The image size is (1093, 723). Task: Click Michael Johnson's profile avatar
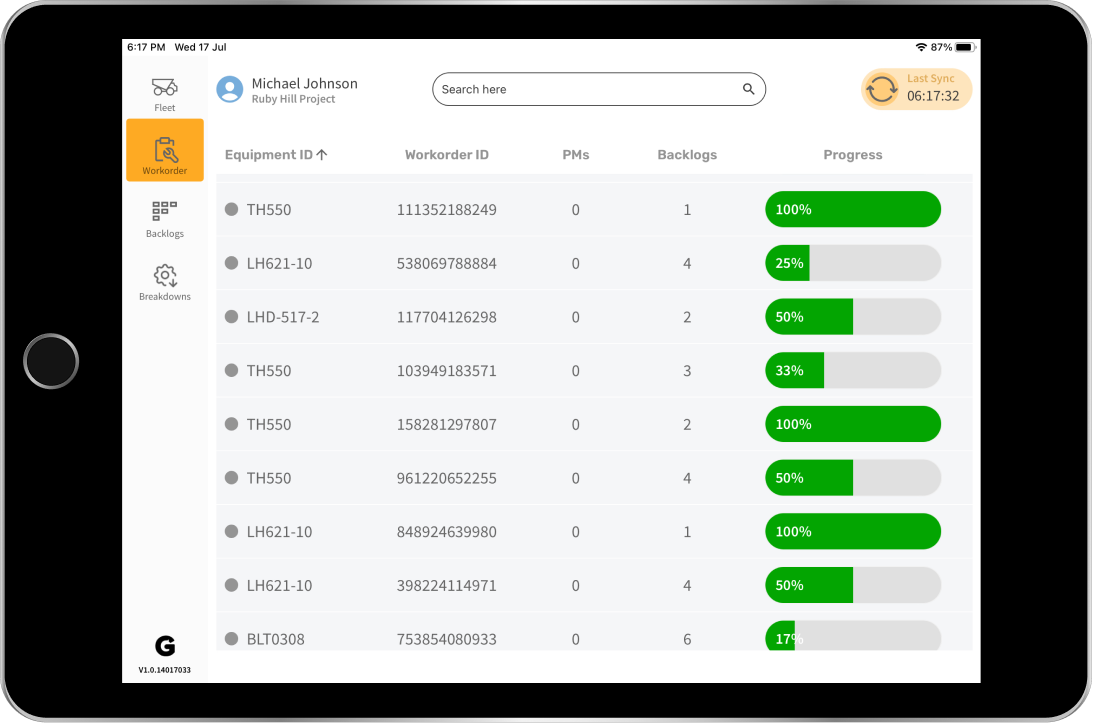click(230, 89)
